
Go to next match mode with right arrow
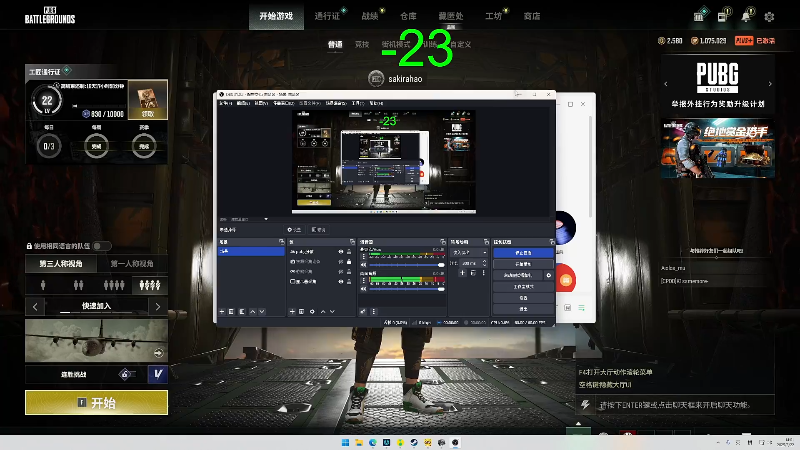coord(158,306)
